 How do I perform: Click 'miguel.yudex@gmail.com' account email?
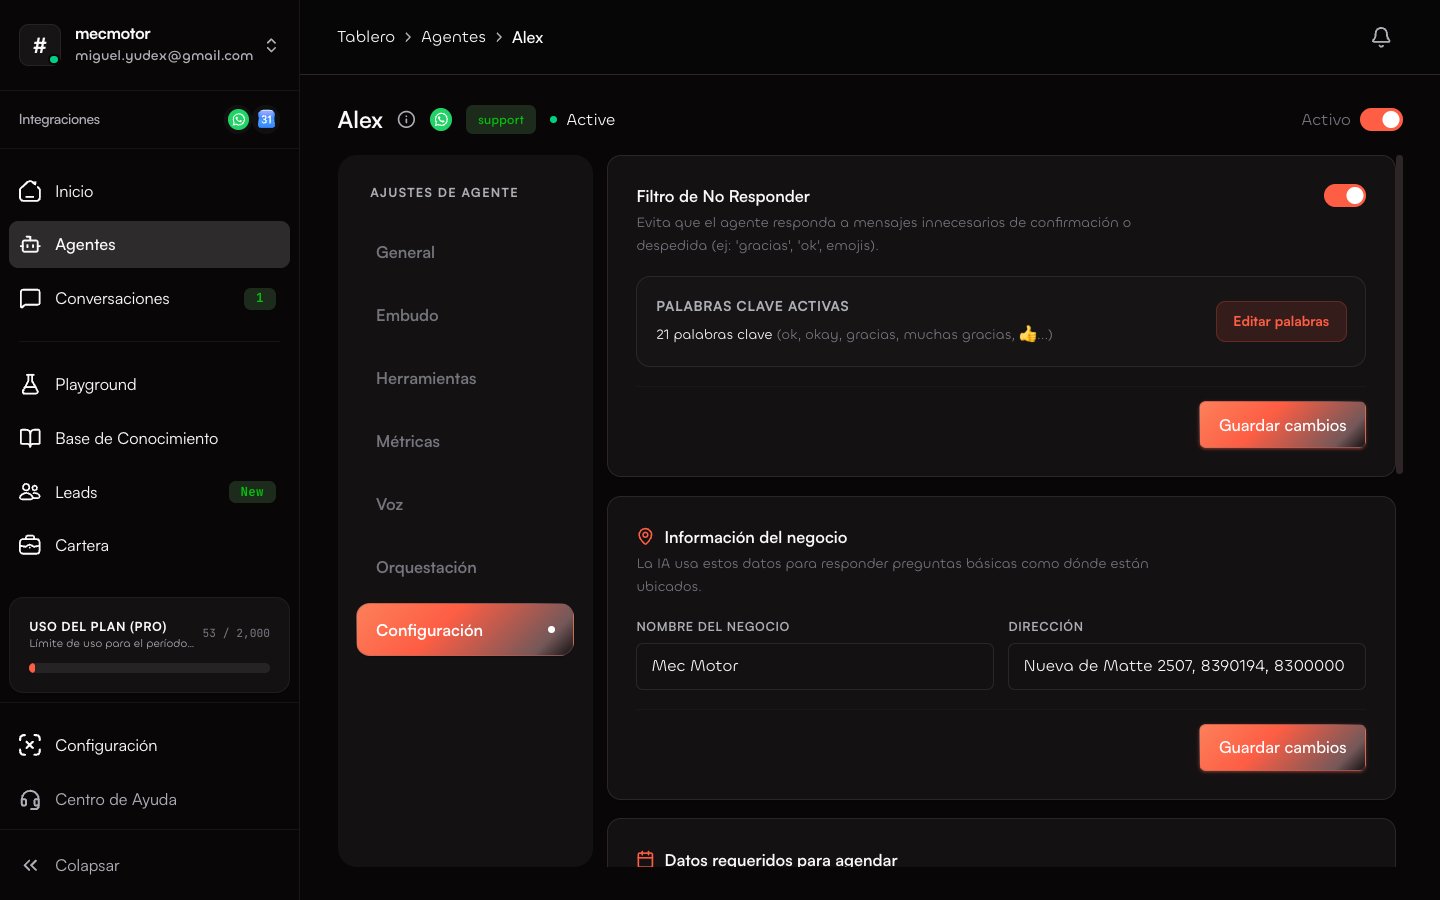164,56
